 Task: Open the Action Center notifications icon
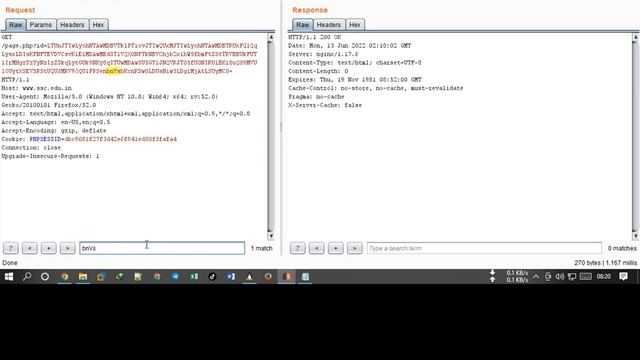click(x=623, y=277)
